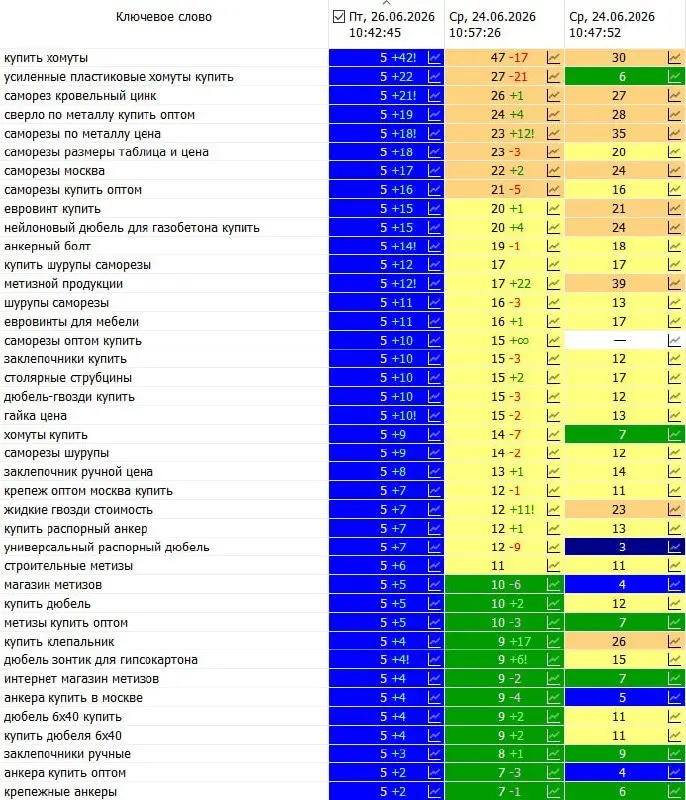Select keyword дюбель-гвозди купить

point(69,396)
